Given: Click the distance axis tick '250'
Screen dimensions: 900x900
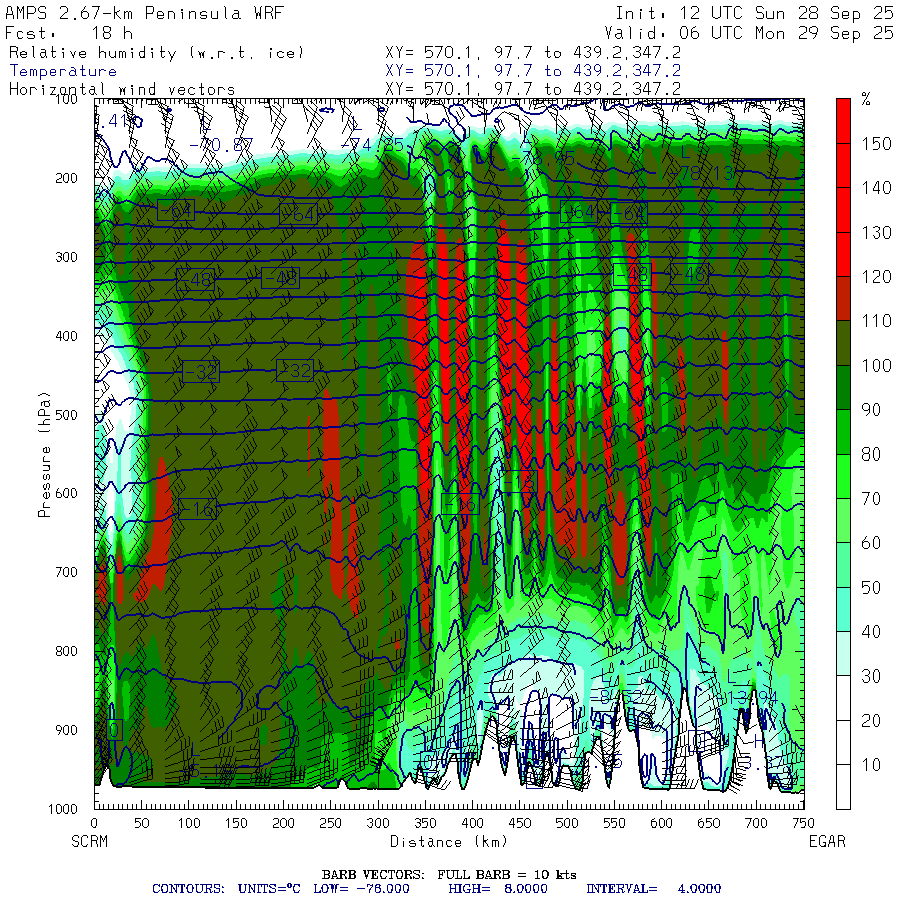Looking at the screenshot, I should point(331,824).
